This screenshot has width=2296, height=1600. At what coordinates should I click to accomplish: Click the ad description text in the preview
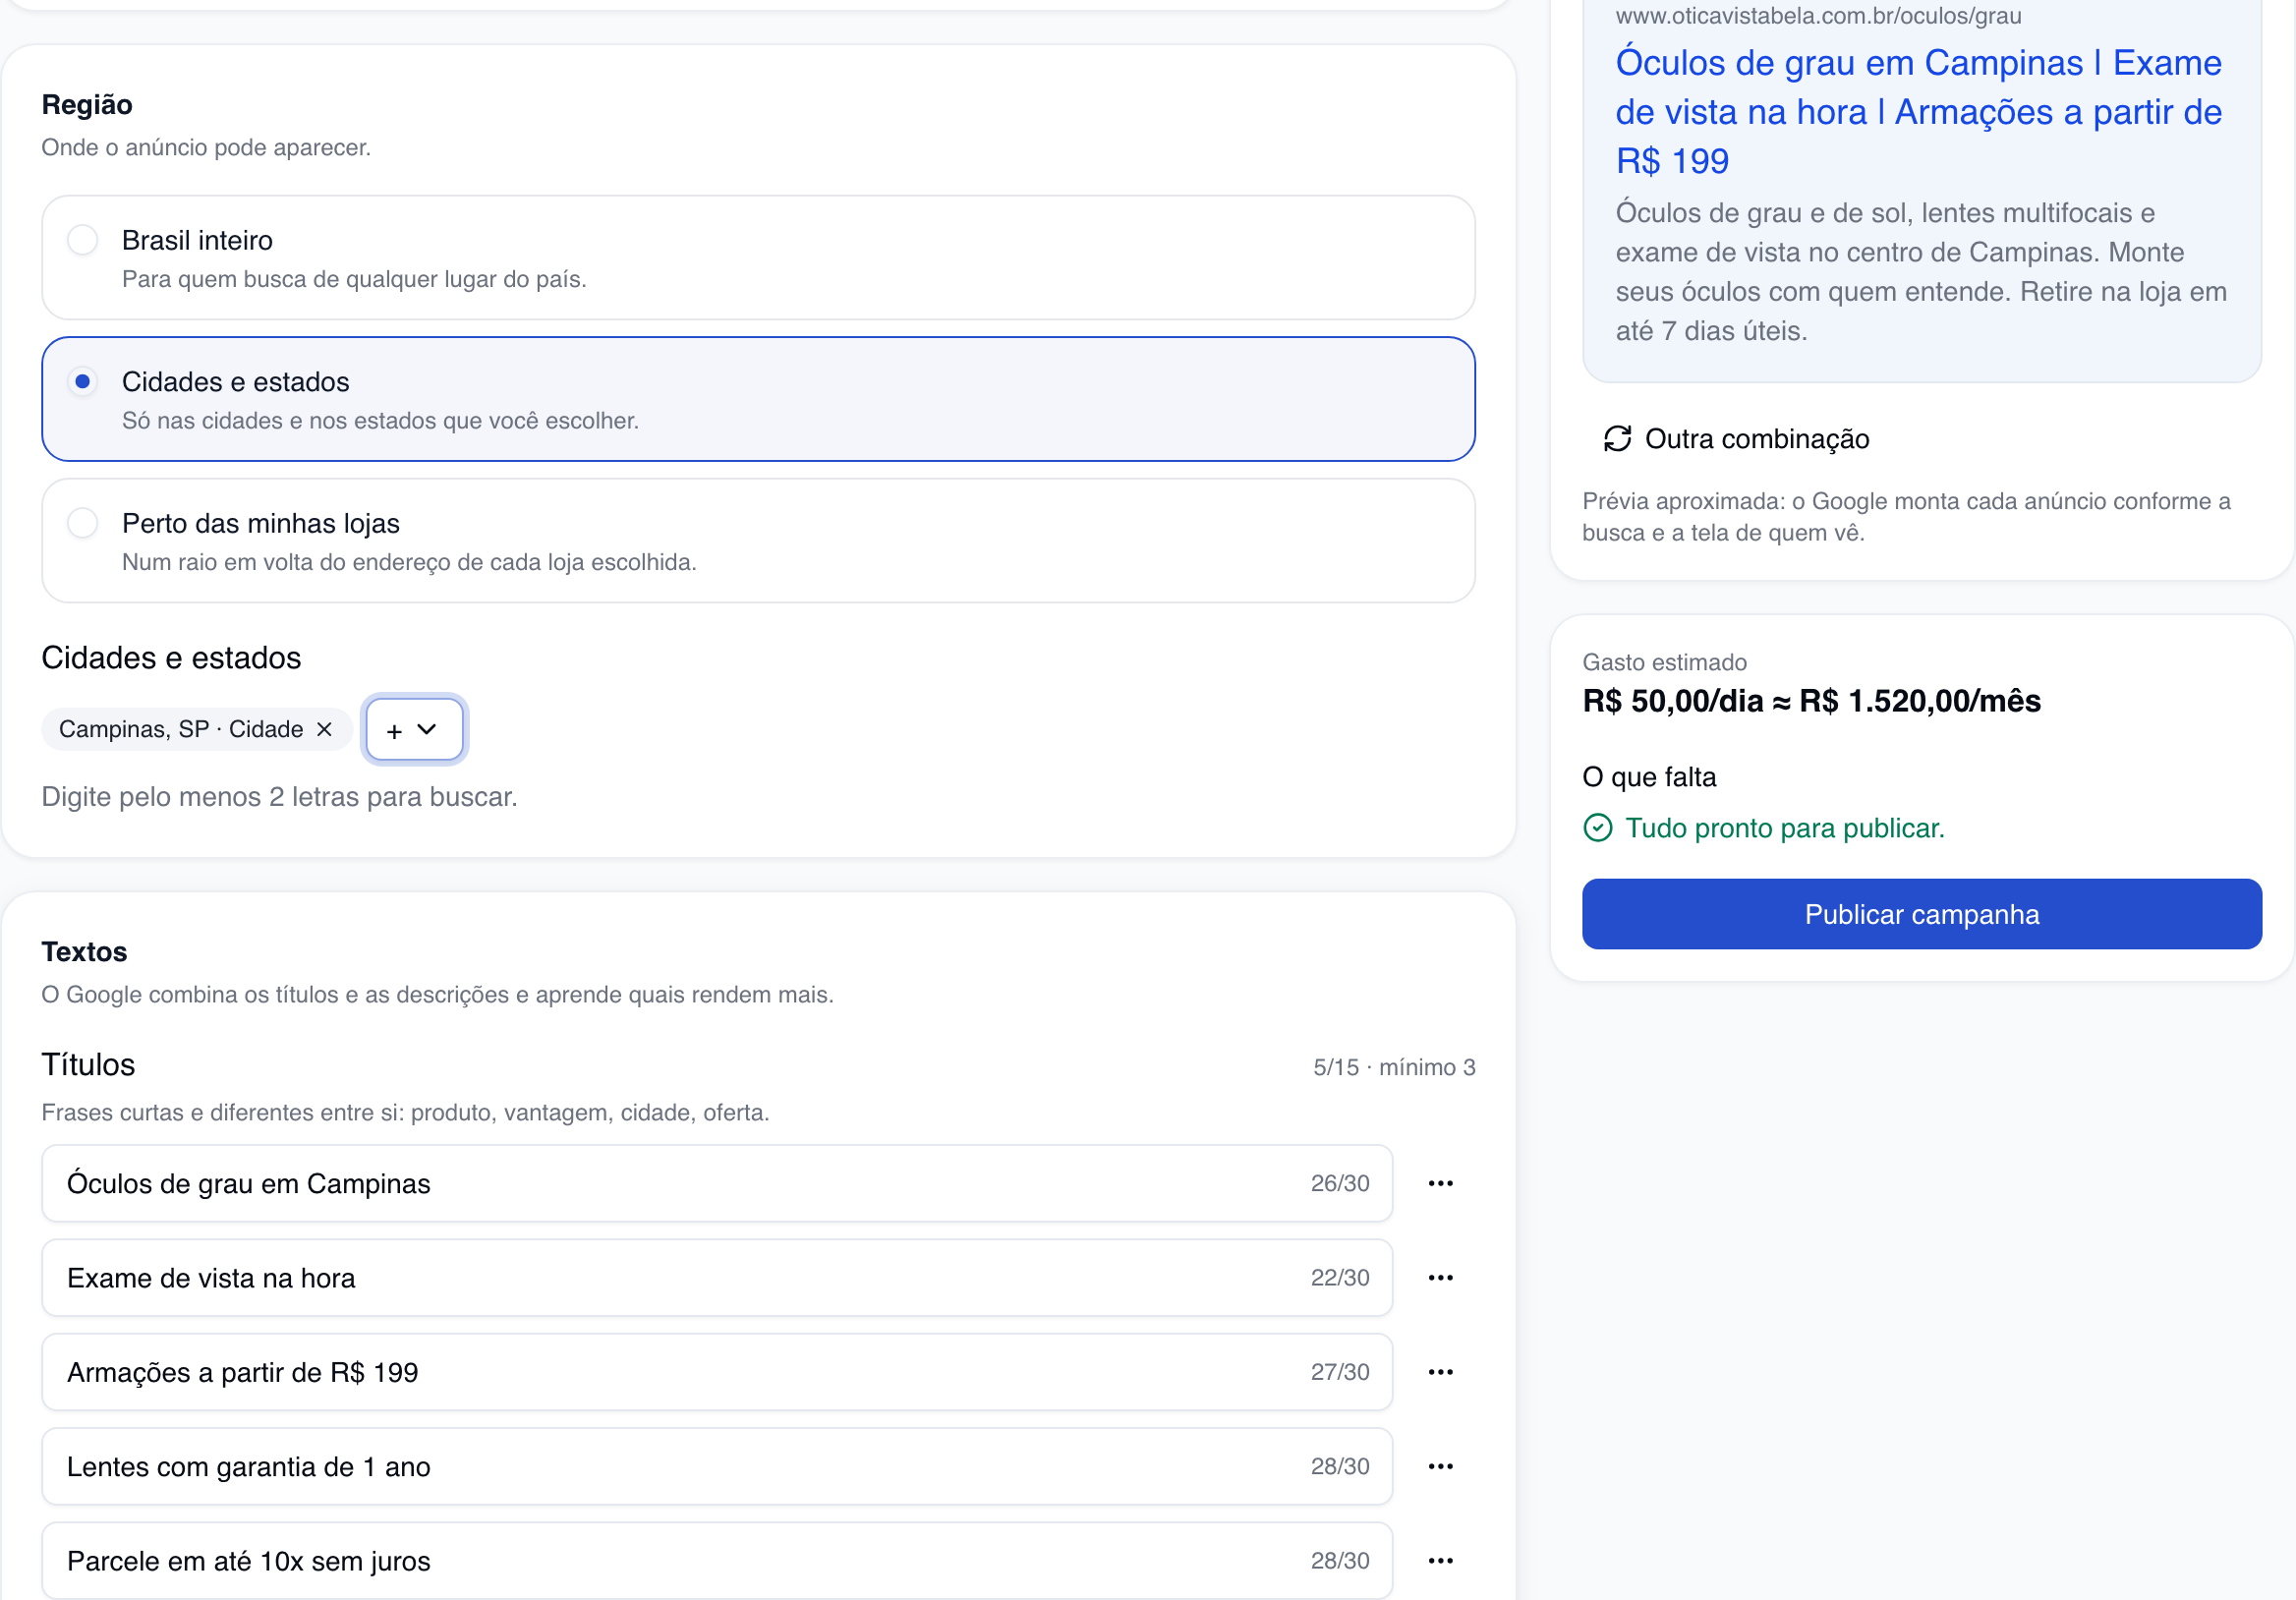[x=1920, y=272]
